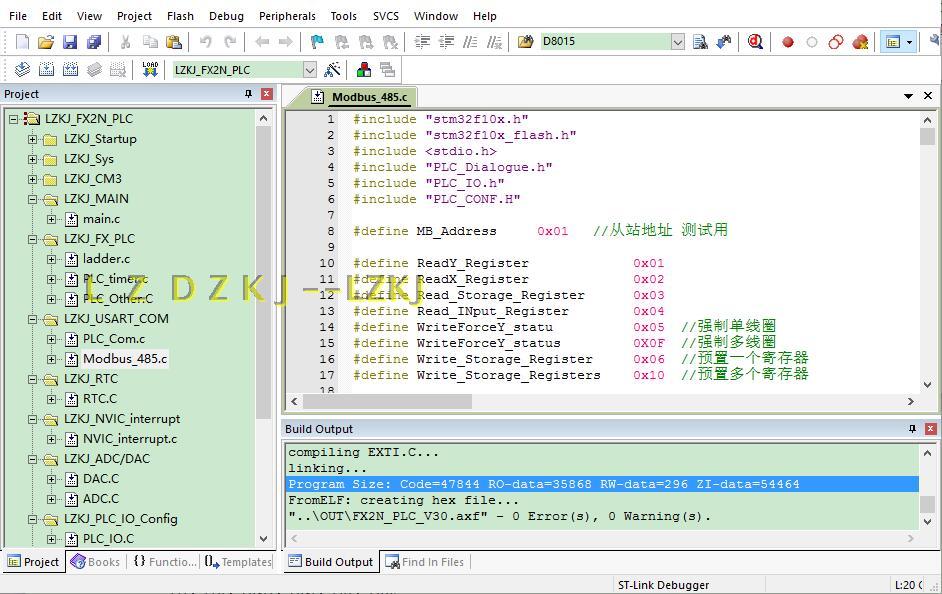
Task: Expand main.c dependencies
Action: [x=52, y=219]
